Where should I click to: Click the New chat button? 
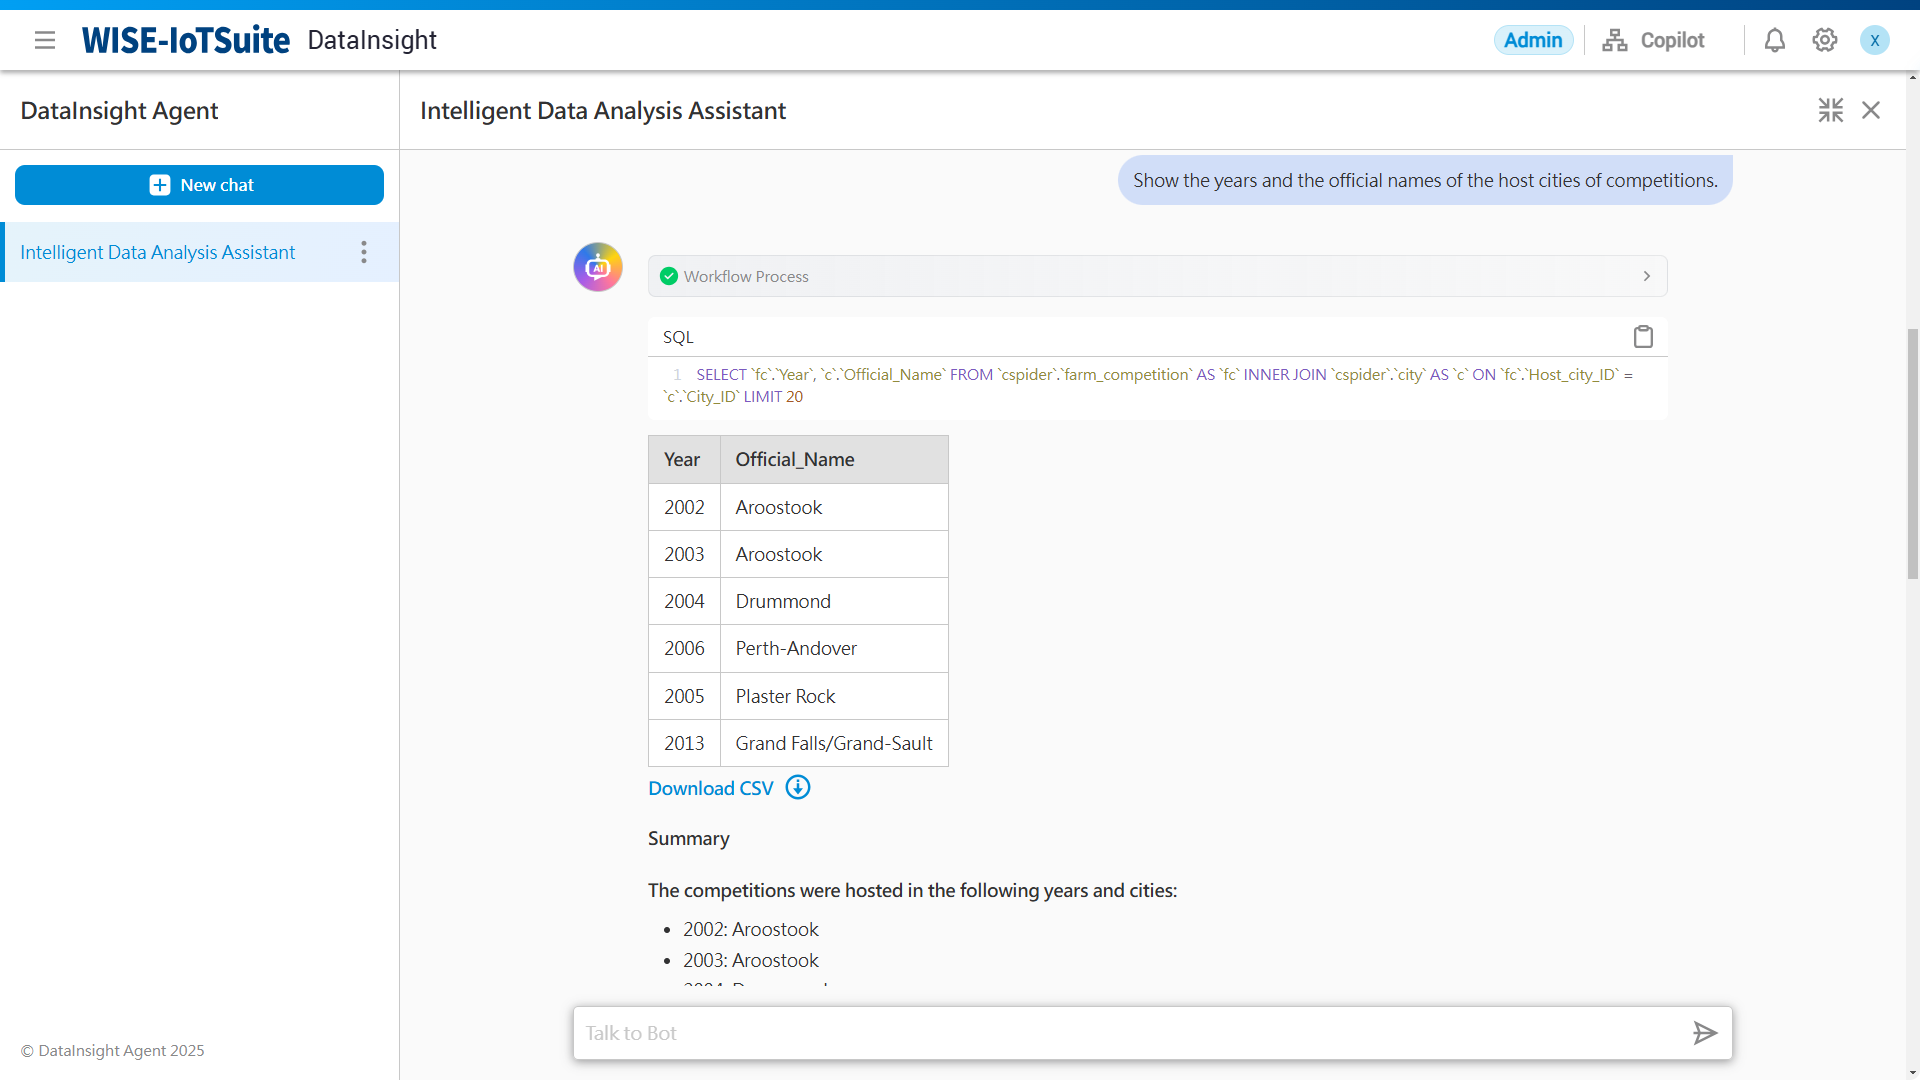coord(199,185)
